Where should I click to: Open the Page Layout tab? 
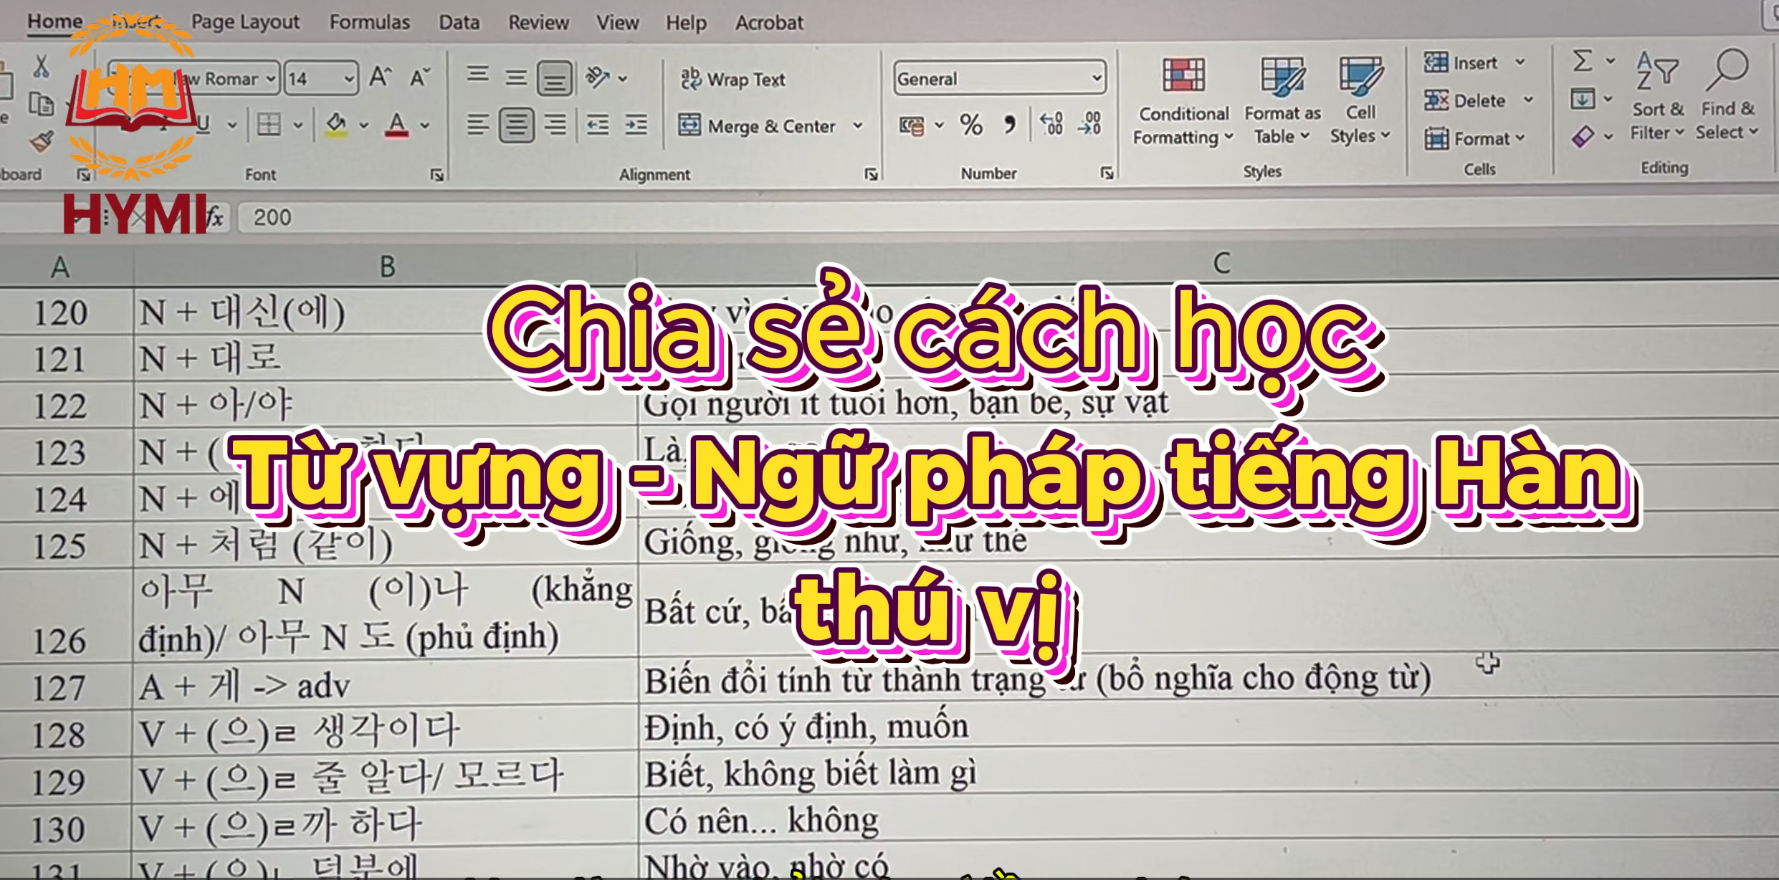pos(245,22)
